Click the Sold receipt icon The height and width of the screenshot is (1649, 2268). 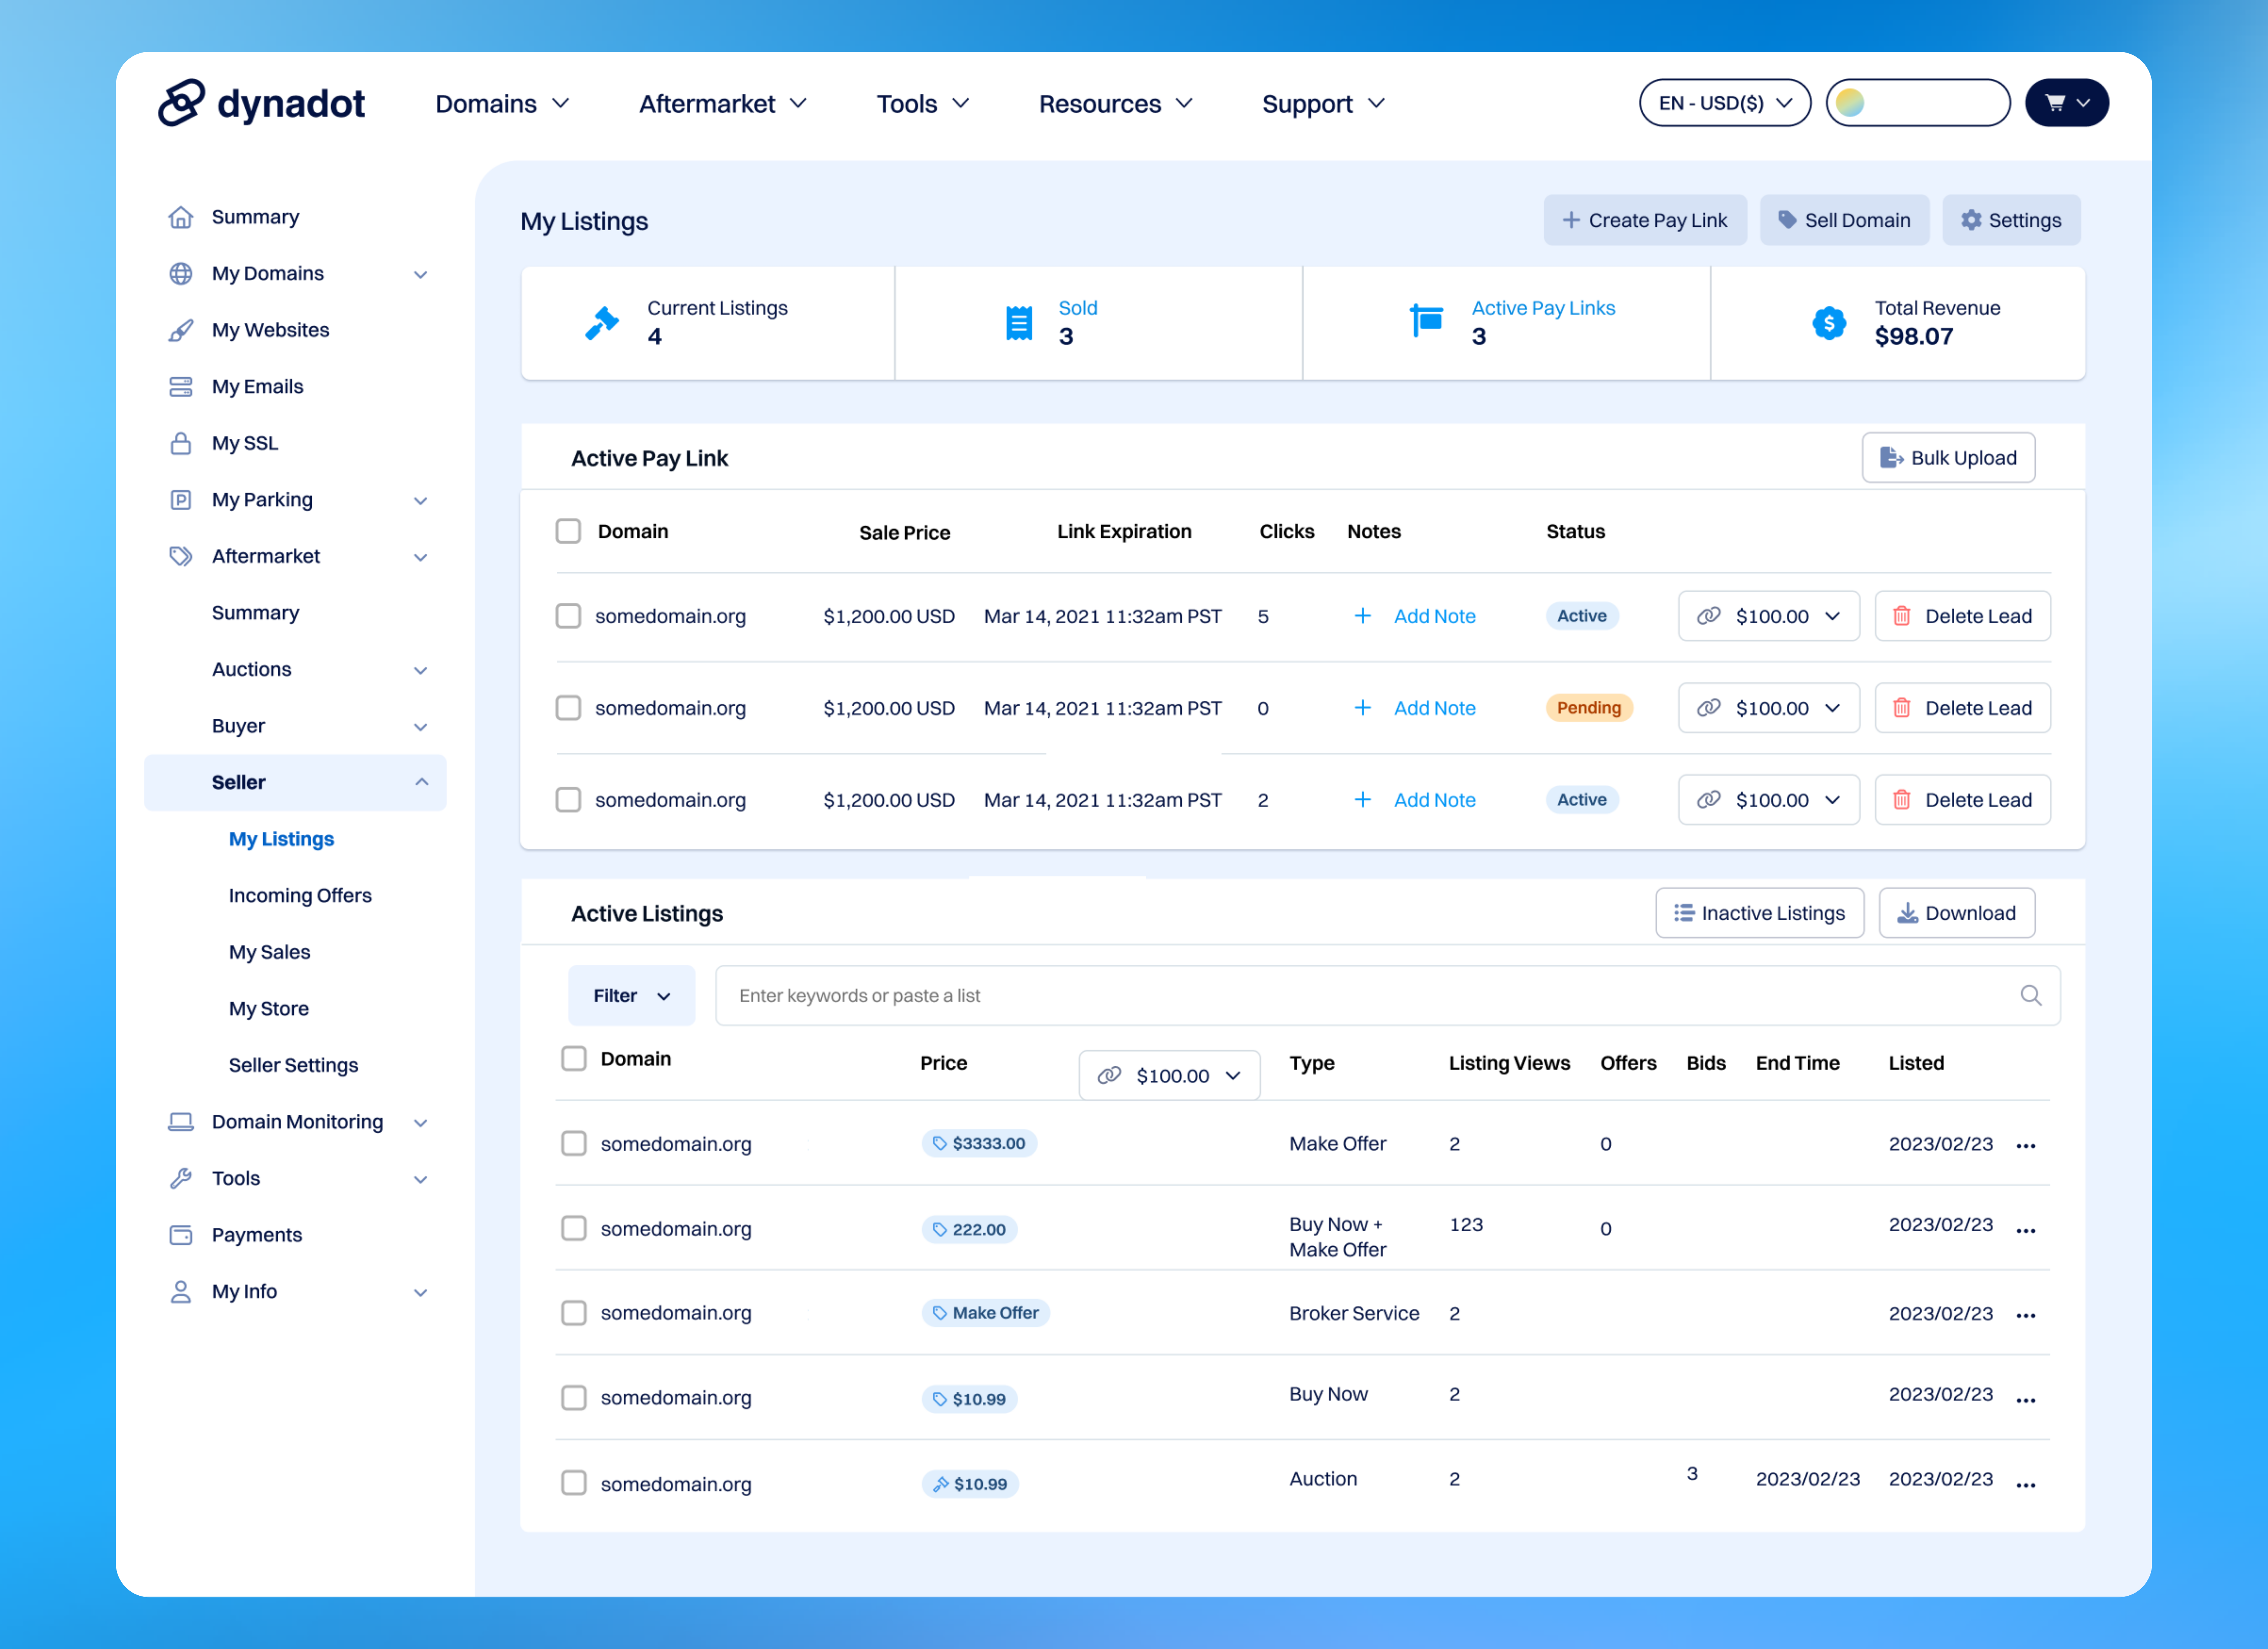tap(1019, 323)
